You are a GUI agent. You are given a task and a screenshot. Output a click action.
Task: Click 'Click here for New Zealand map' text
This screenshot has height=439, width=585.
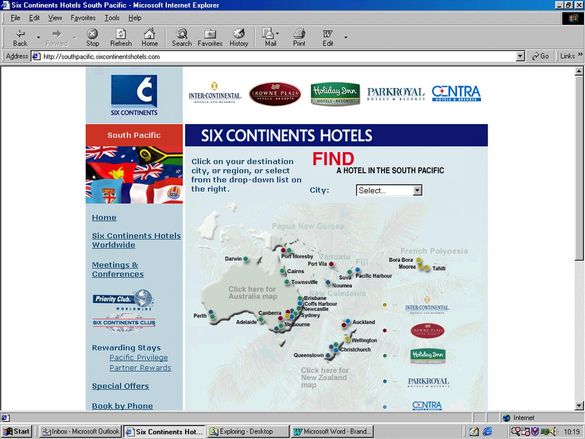[325, 377]
